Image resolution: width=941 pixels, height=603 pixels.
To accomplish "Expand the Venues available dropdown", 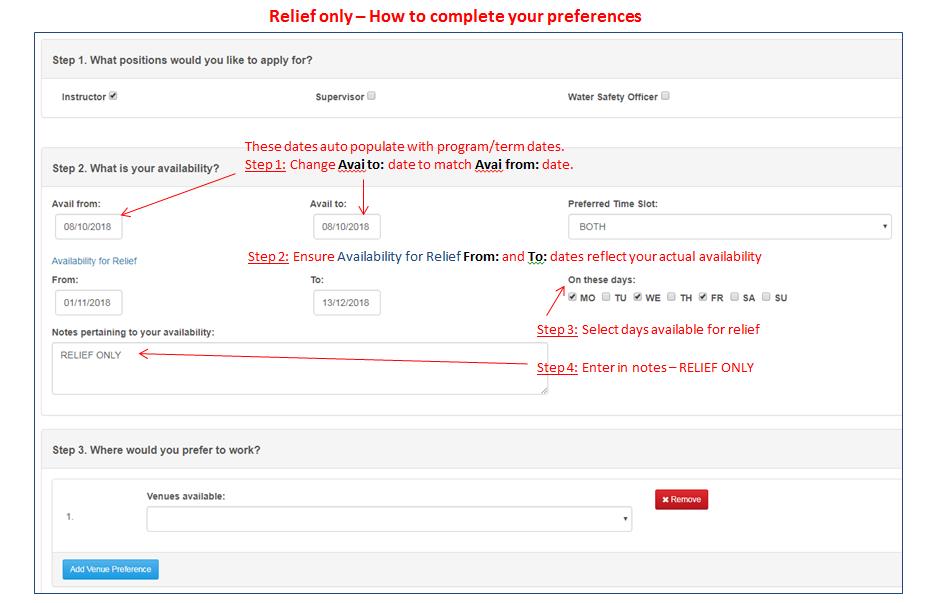I will tap(389, 519).
